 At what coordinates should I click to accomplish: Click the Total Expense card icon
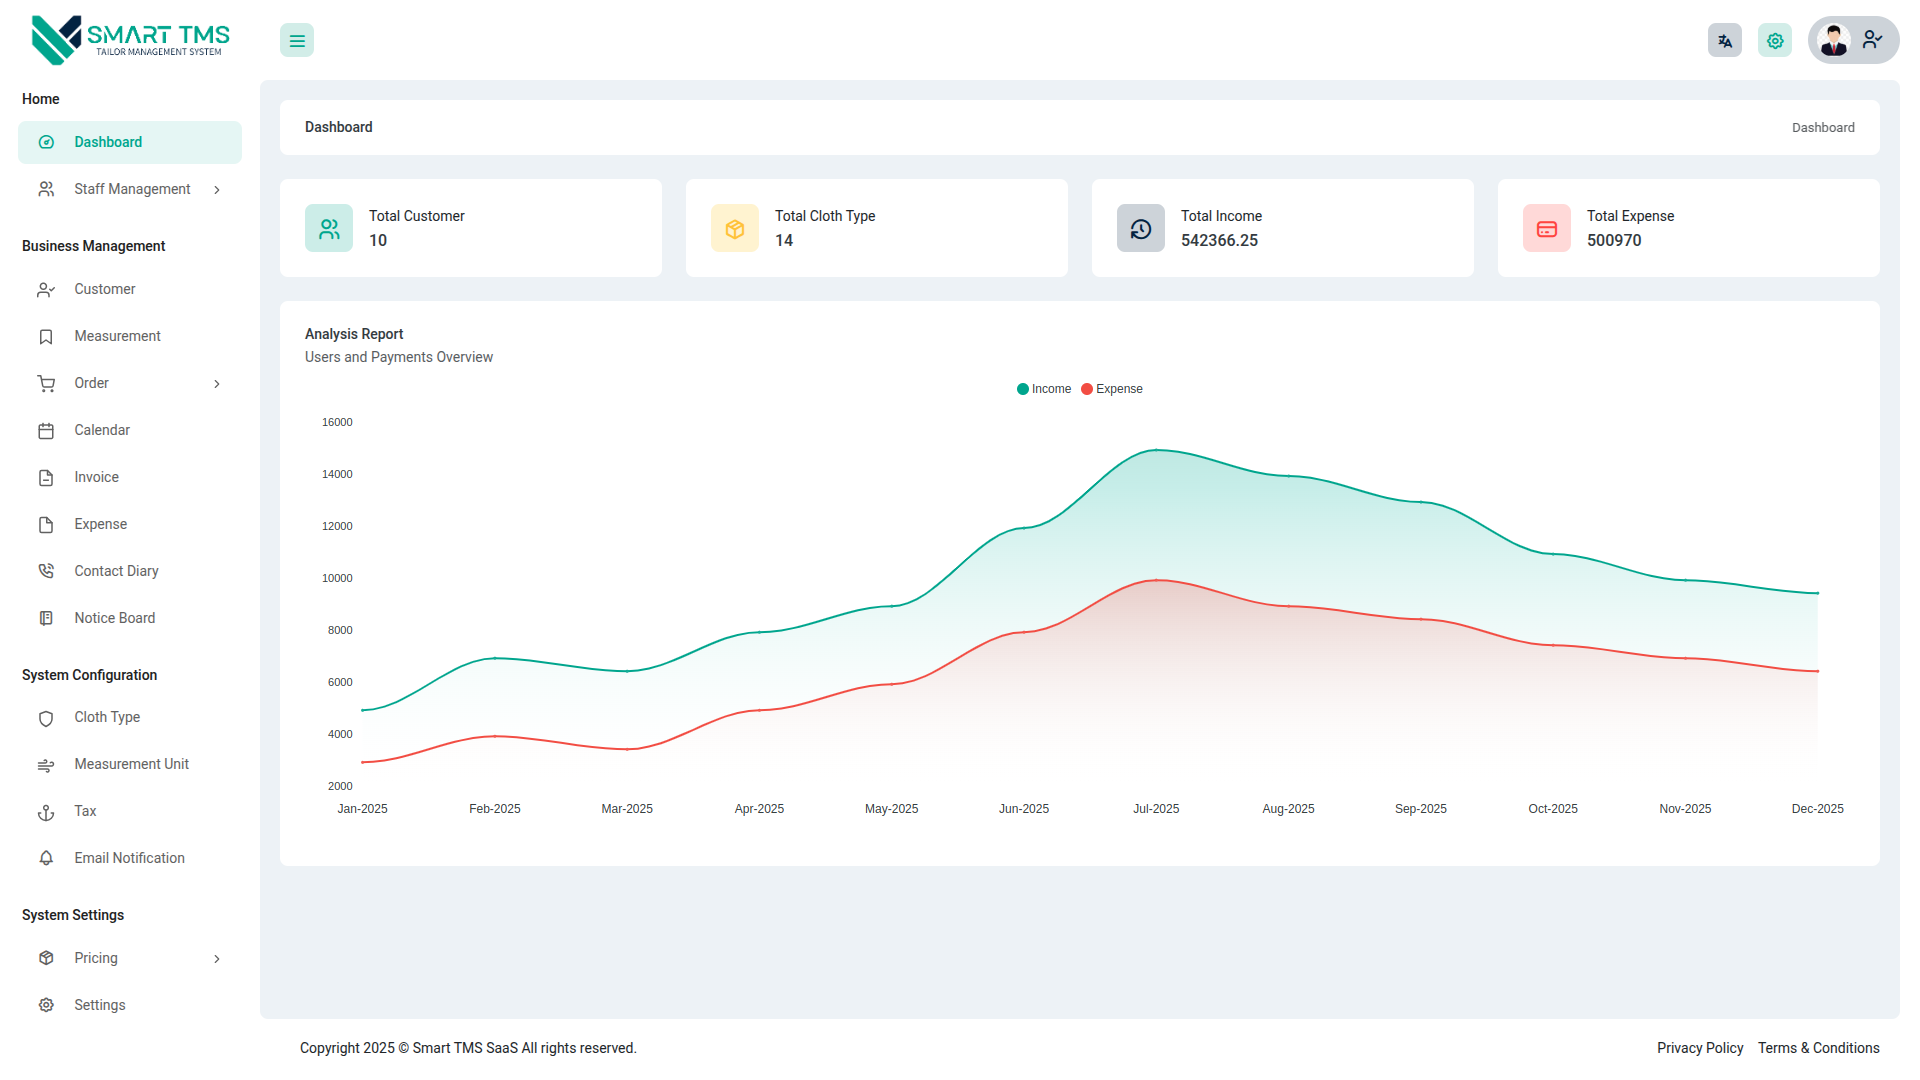pyautogui.click(x=1547, y=229)
